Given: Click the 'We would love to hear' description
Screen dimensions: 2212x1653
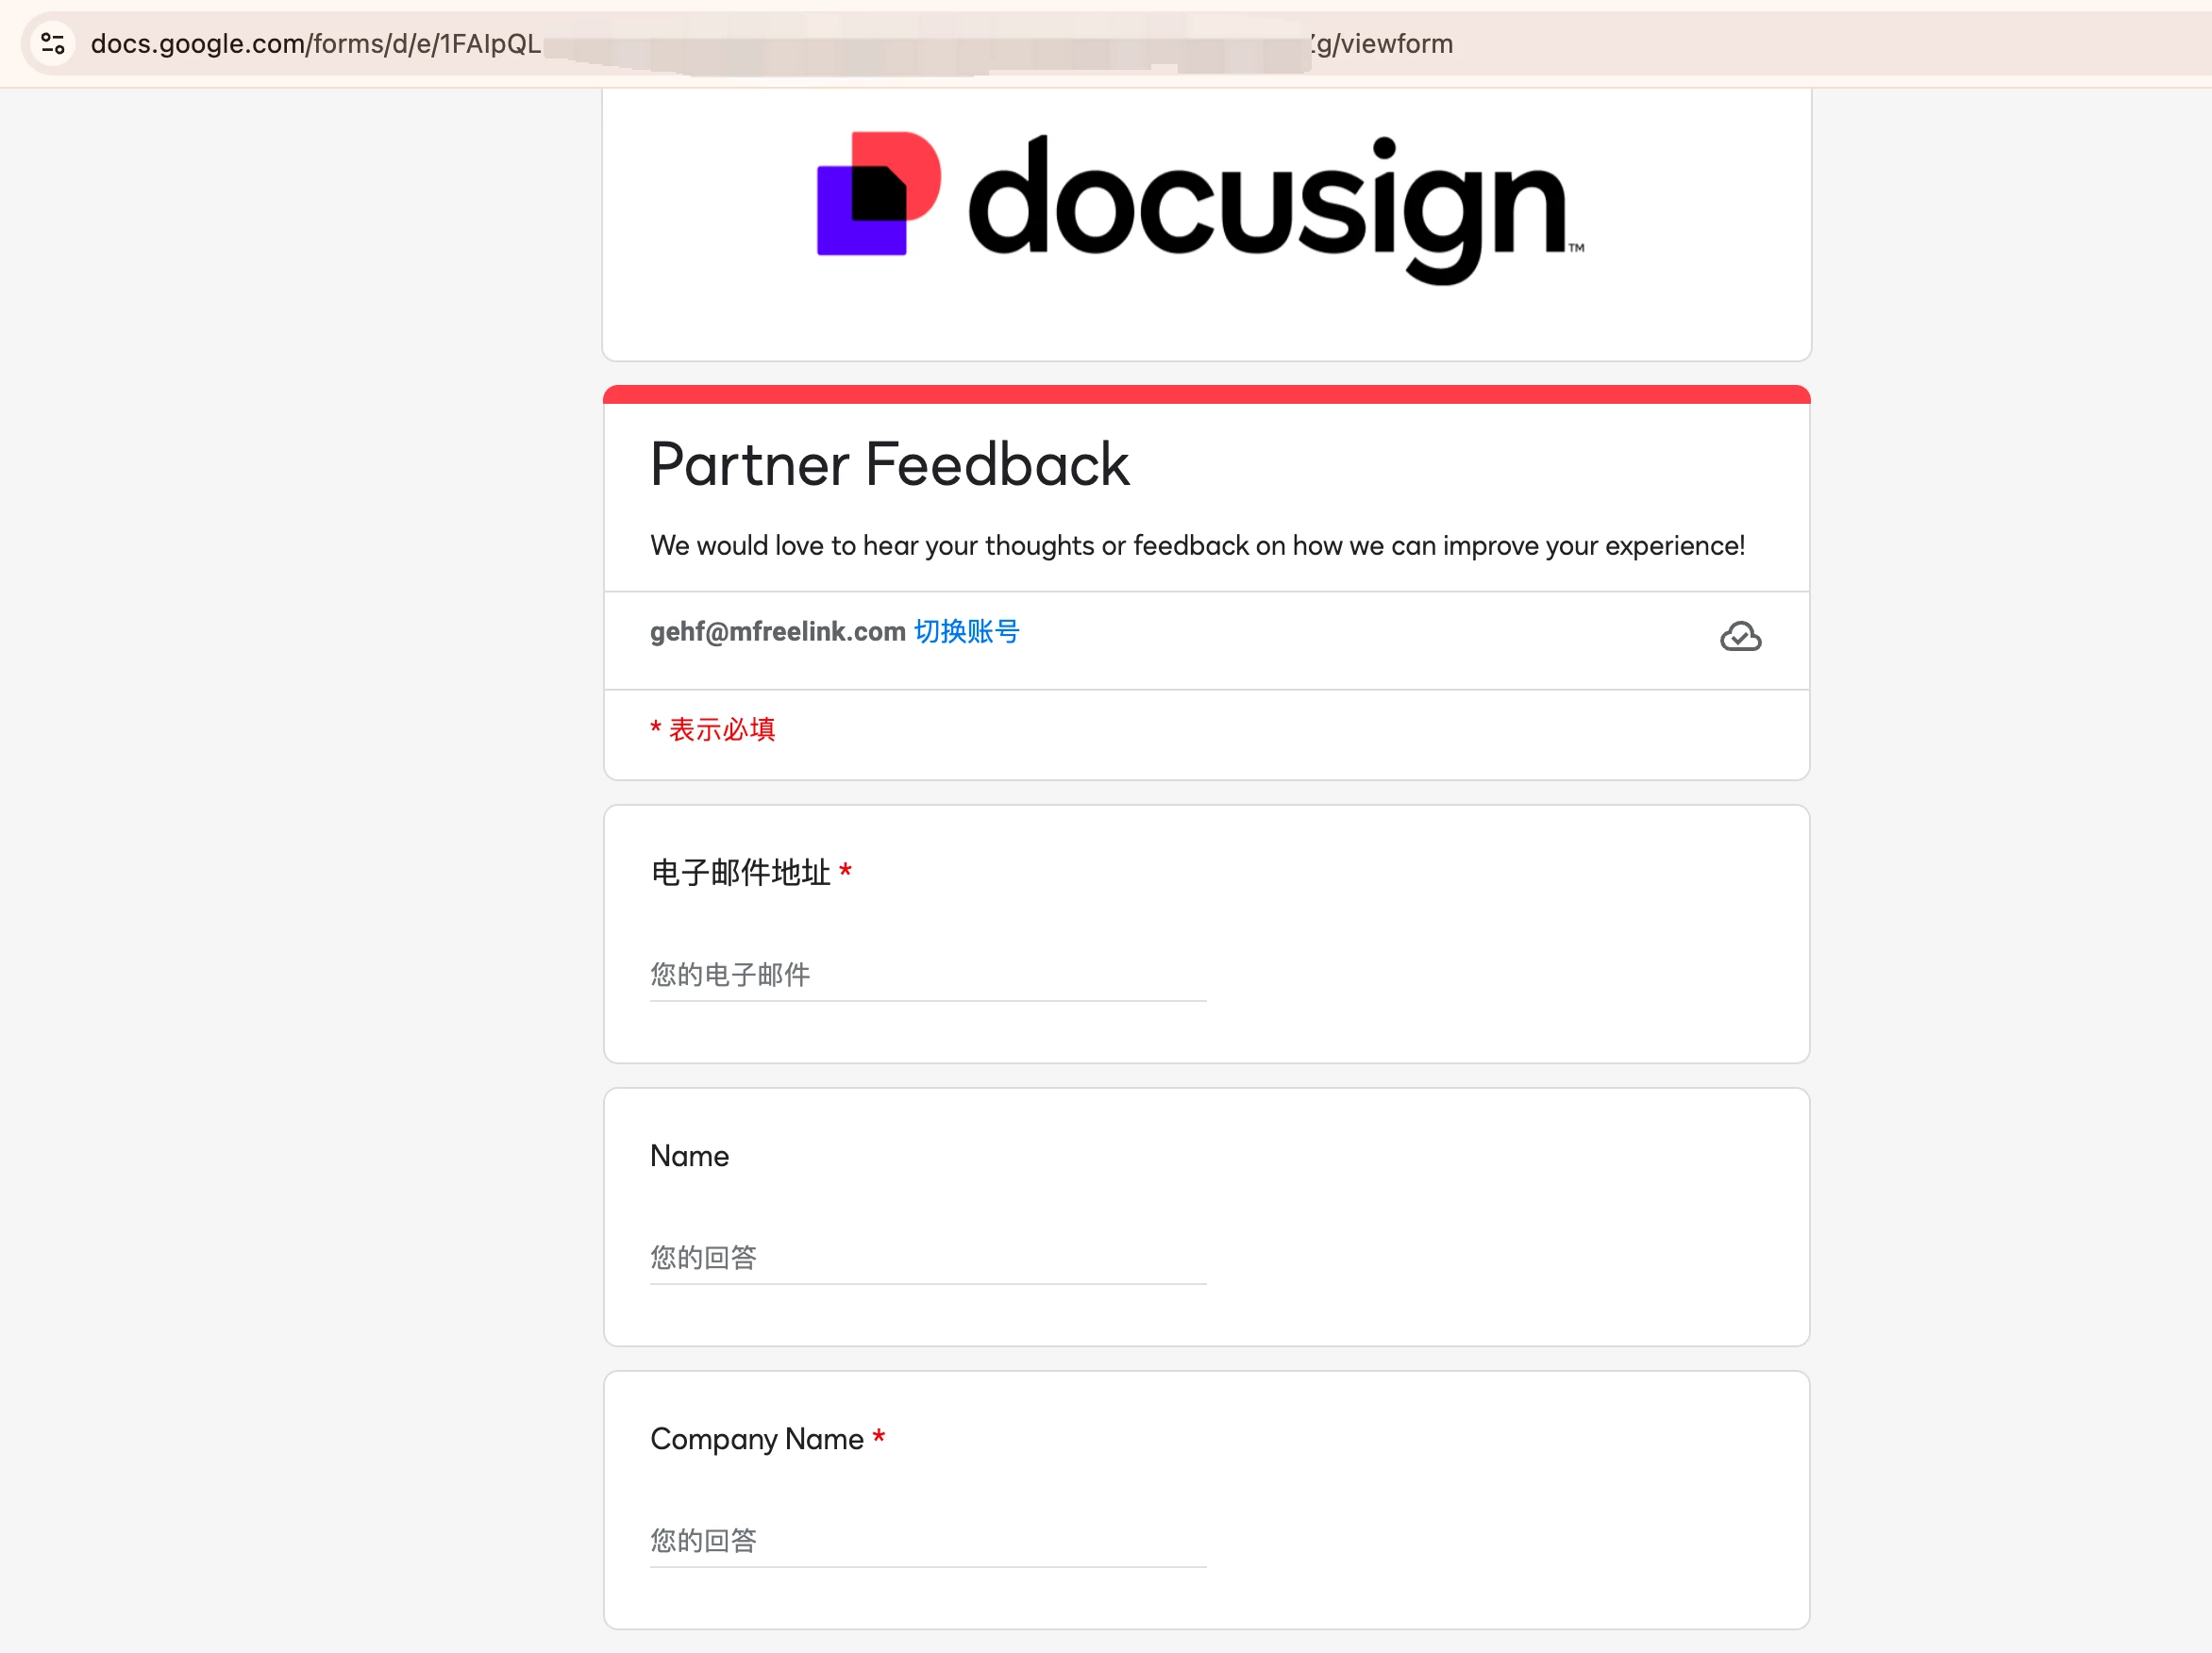Looking at the screenshot, I should 1198,546.
